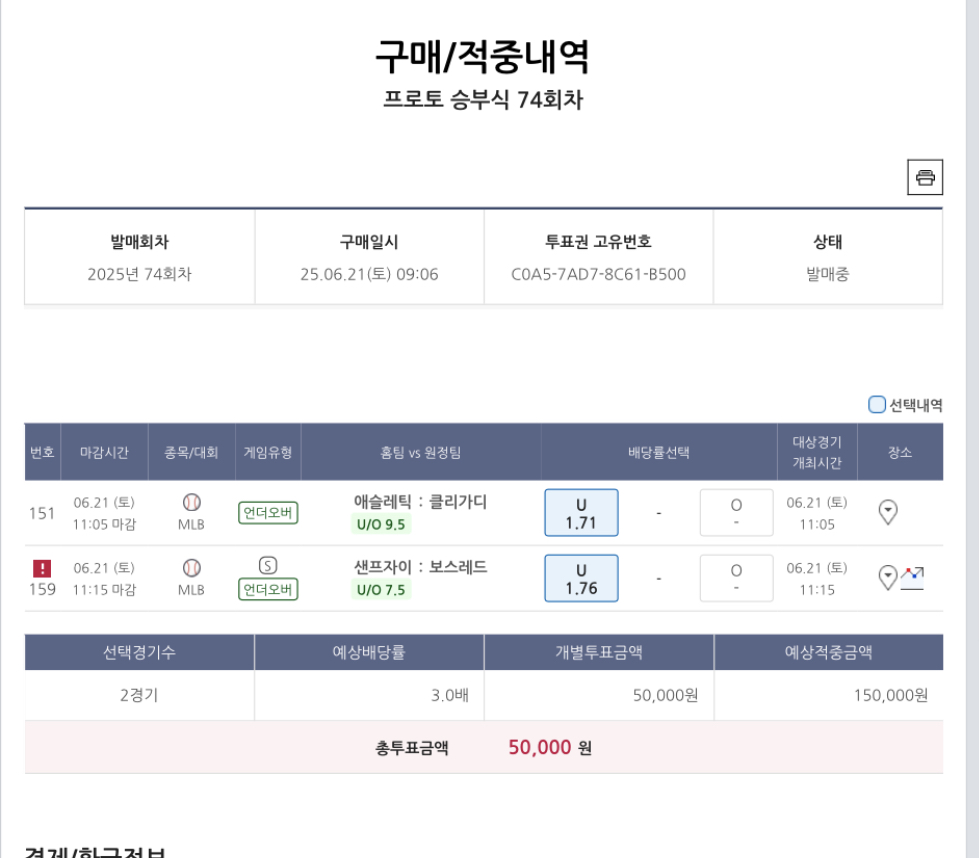The image size is (979, 858).
Task: Click the print icon button
Action: [925, 177]
